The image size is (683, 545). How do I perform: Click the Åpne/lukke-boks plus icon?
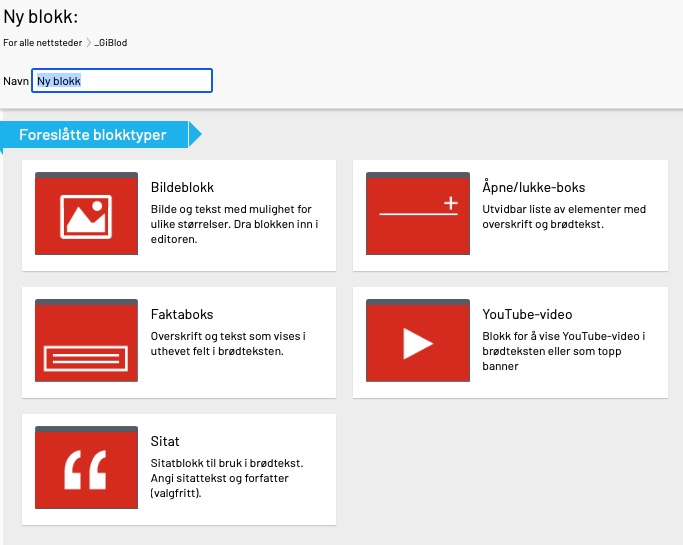[x=450, y=204]
